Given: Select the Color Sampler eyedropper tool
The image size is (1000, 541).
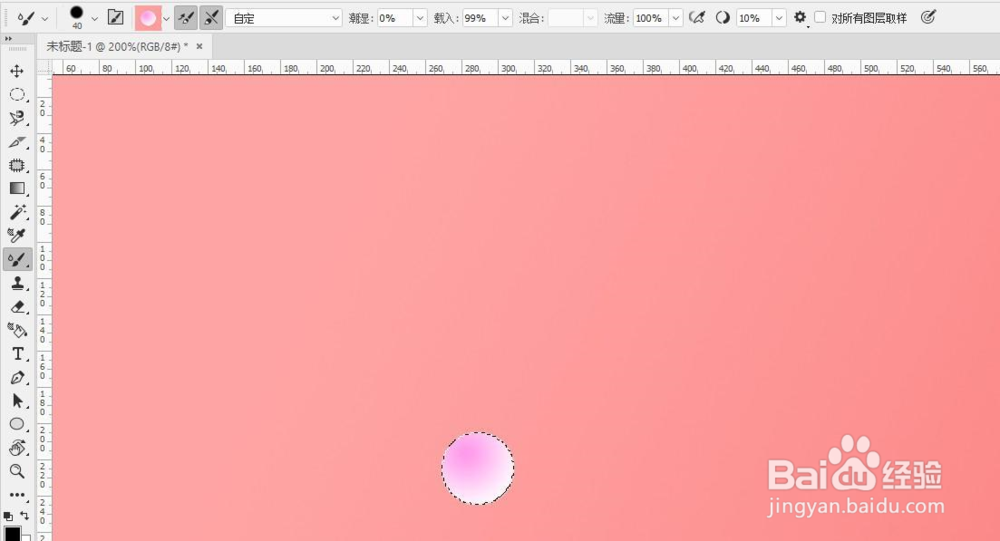Looking at the screenshot, I should pos(17,236).
